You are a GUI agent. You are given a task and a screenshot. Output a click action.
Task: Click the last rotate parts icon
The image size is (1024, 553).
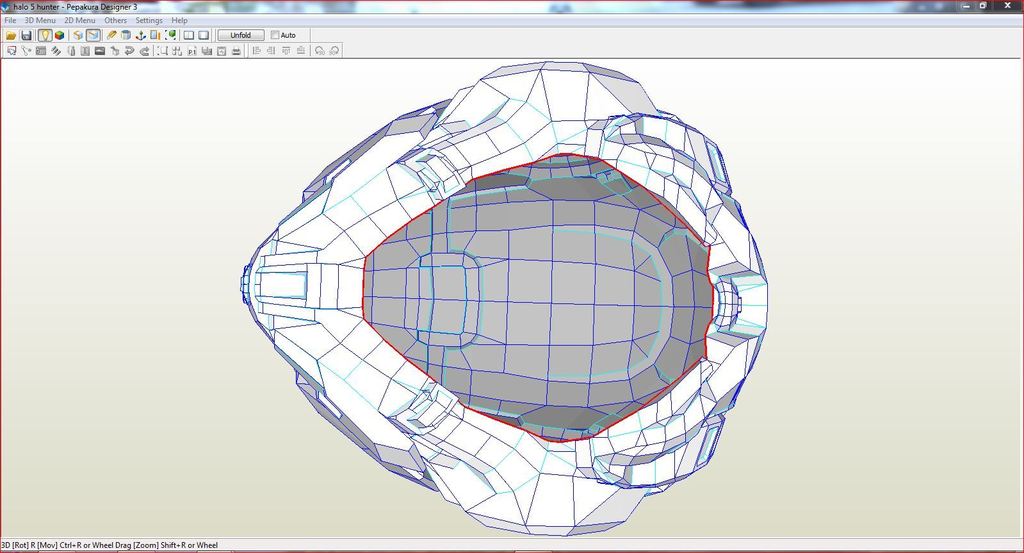334,51
